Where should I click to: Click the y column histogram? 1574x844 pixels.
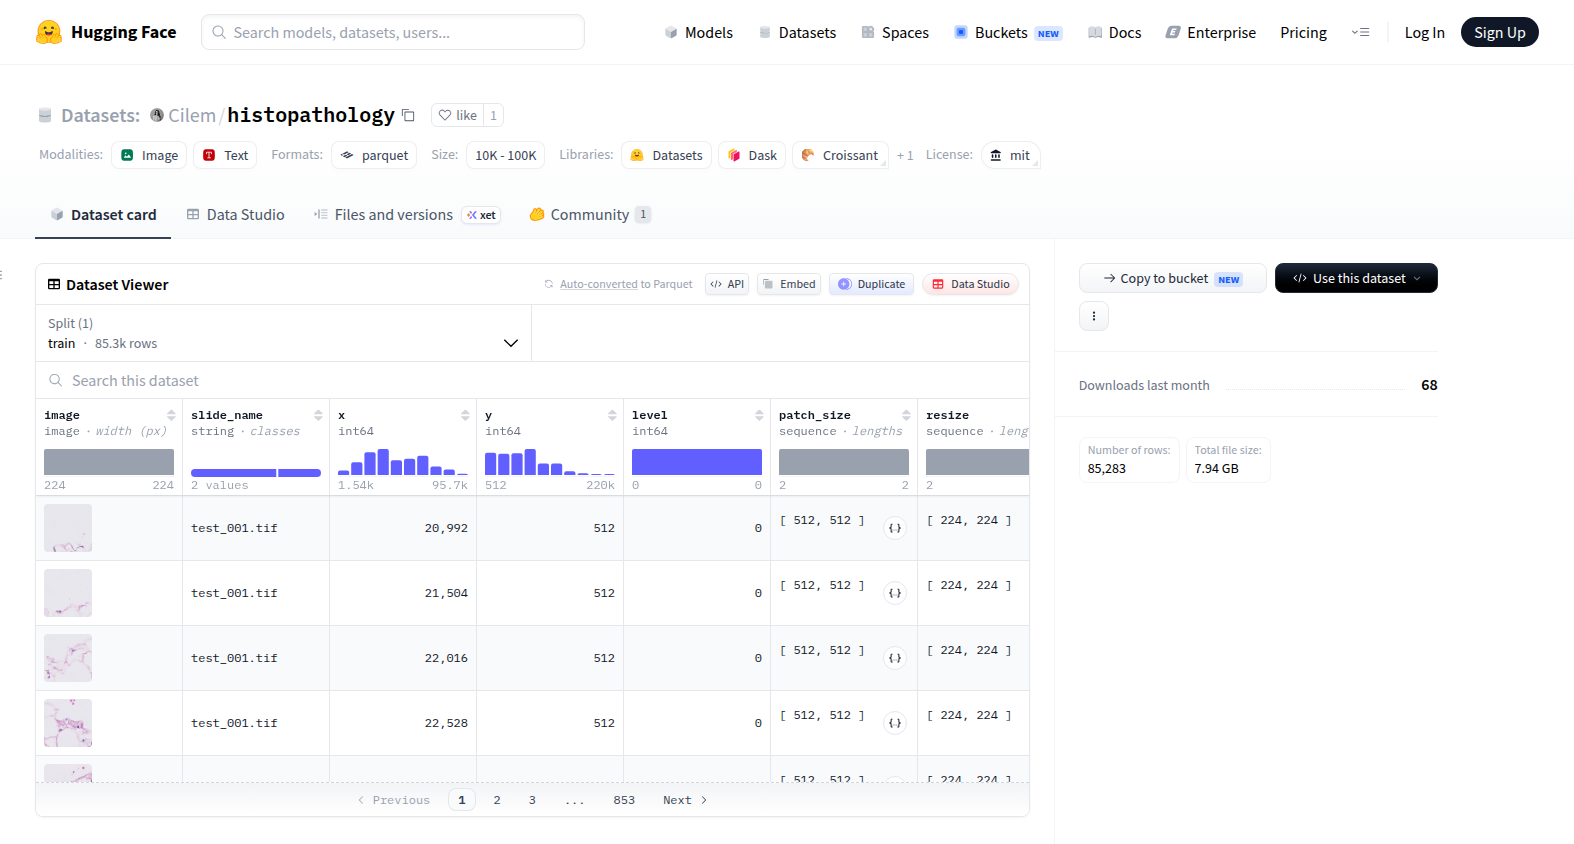(x=550, y=462)
